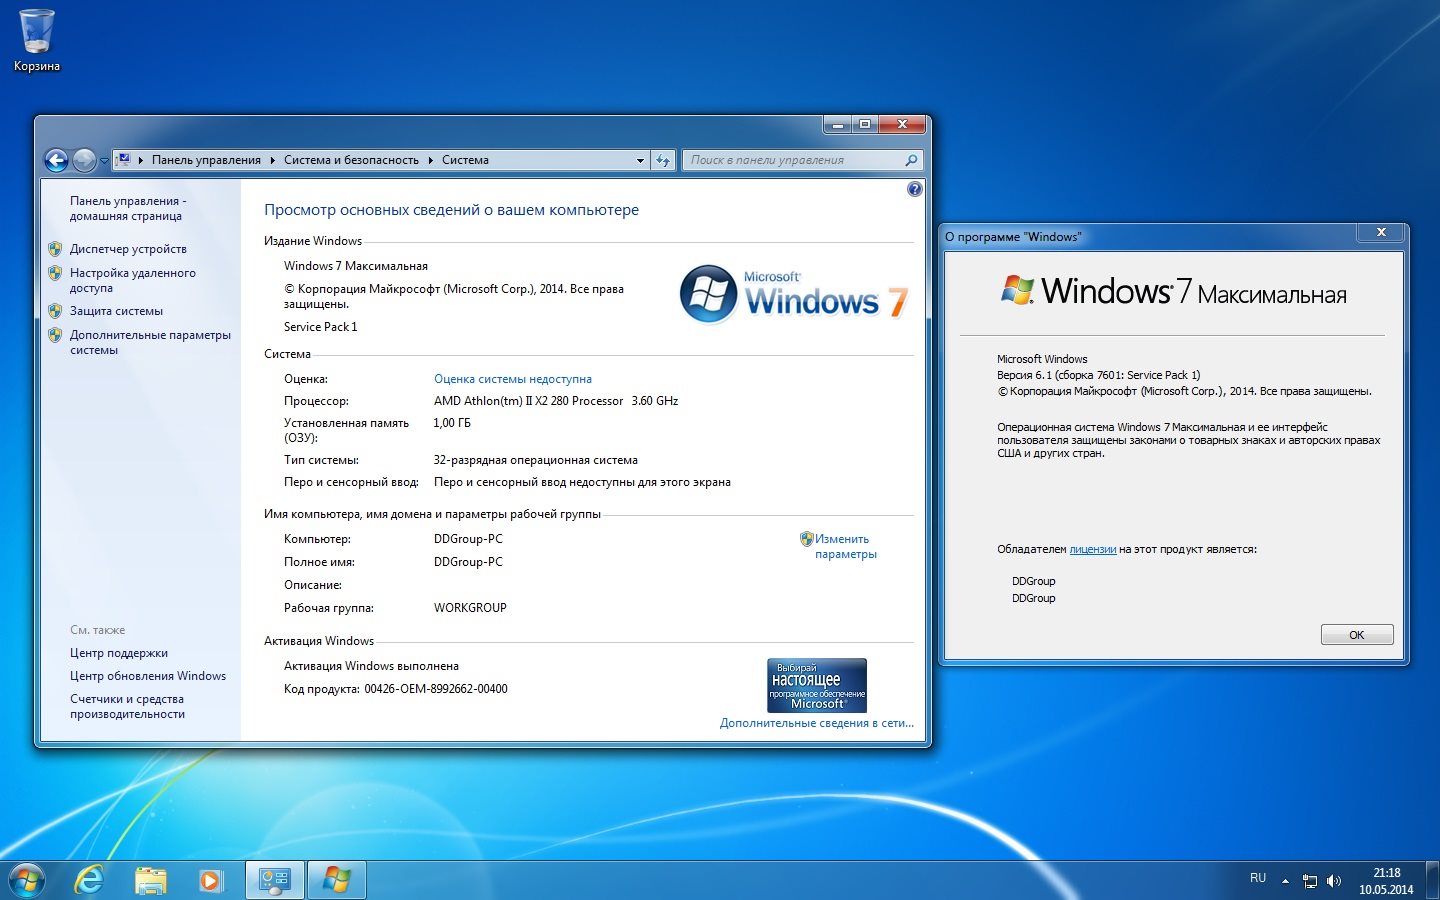Go back with the navigation back arrow
The height and width of the screenshot is (900, 1440).
[57, 160]
